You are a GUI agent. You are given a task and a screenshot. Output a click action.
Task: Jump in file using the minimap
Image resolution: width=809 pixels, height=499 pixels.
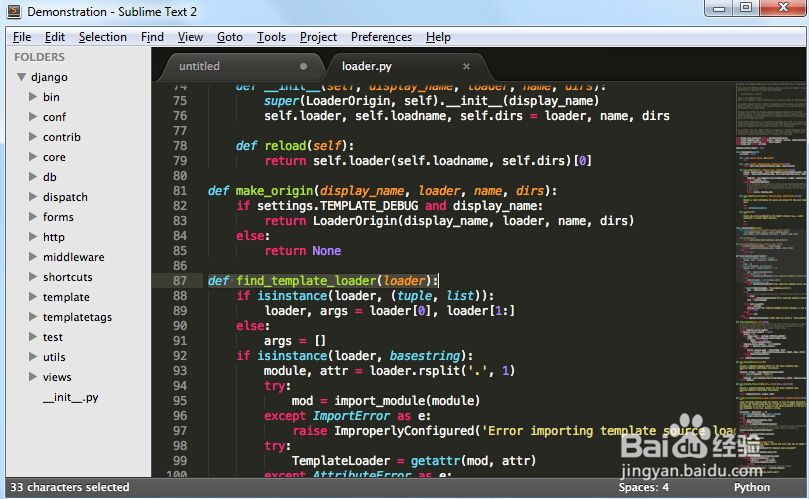[771, 279]
